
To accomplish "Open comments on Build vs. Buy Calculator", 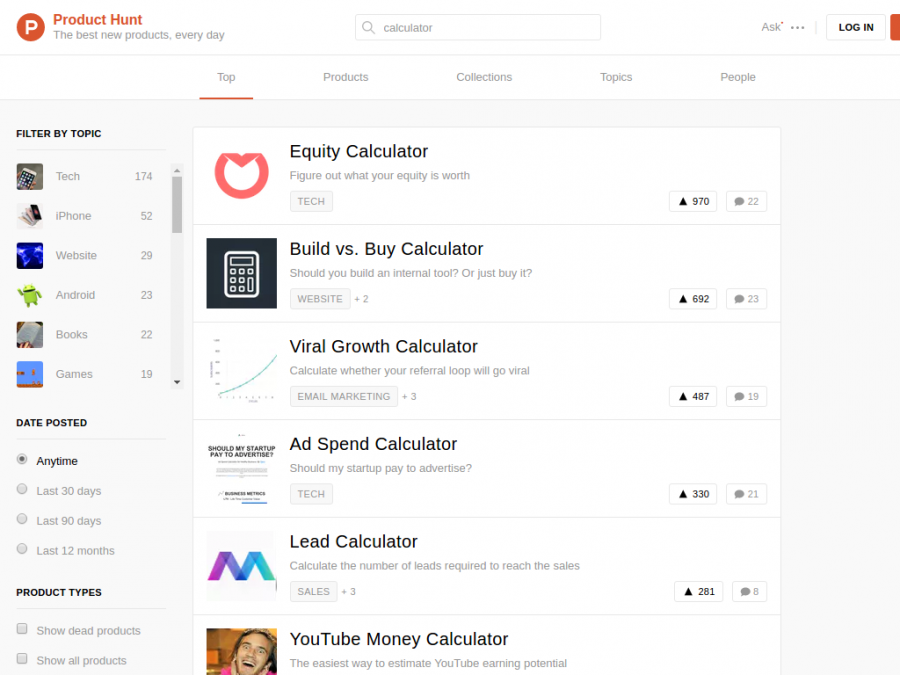I will click(746, 298).
